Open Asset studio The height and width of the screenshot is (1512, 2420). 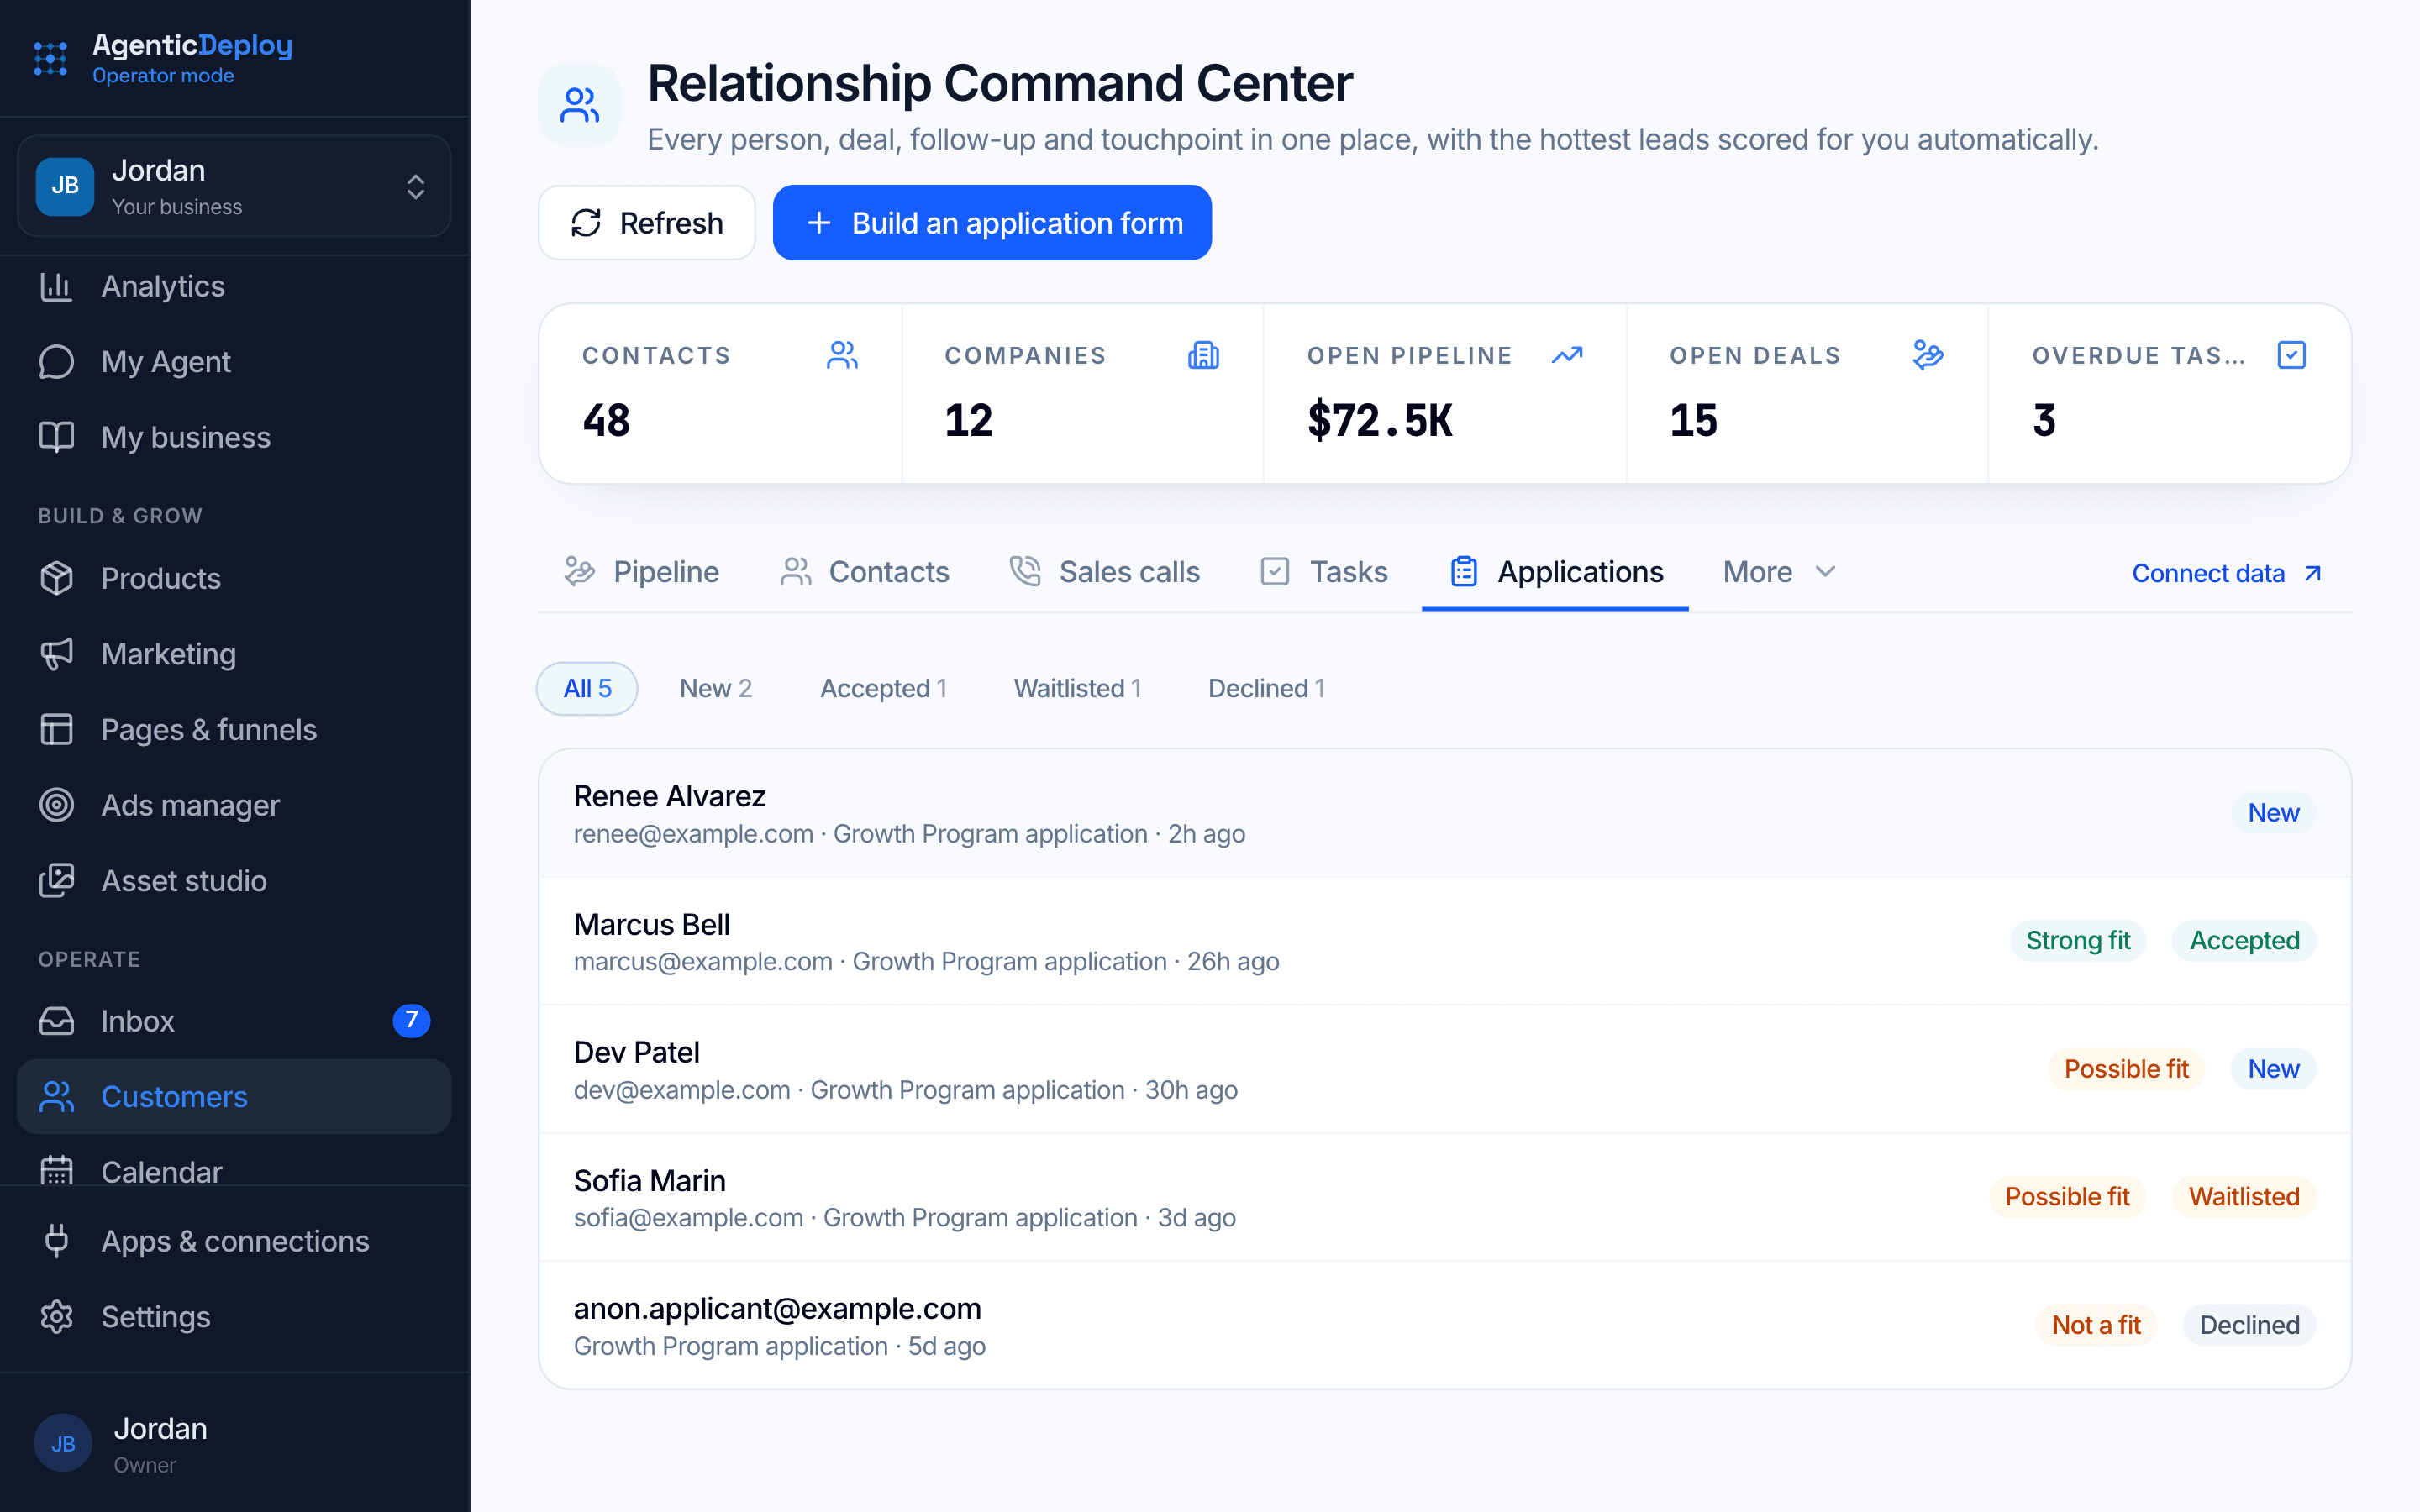point(234,881)
